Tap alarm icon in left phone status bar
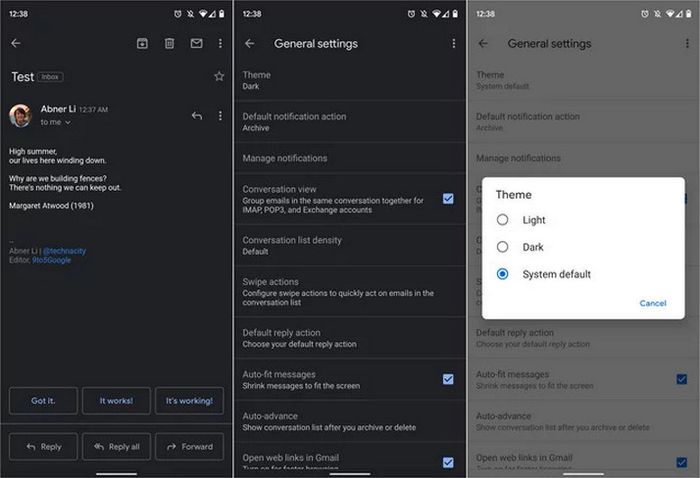This screenshot has width=700, height=478. click(x=178, y=14)
